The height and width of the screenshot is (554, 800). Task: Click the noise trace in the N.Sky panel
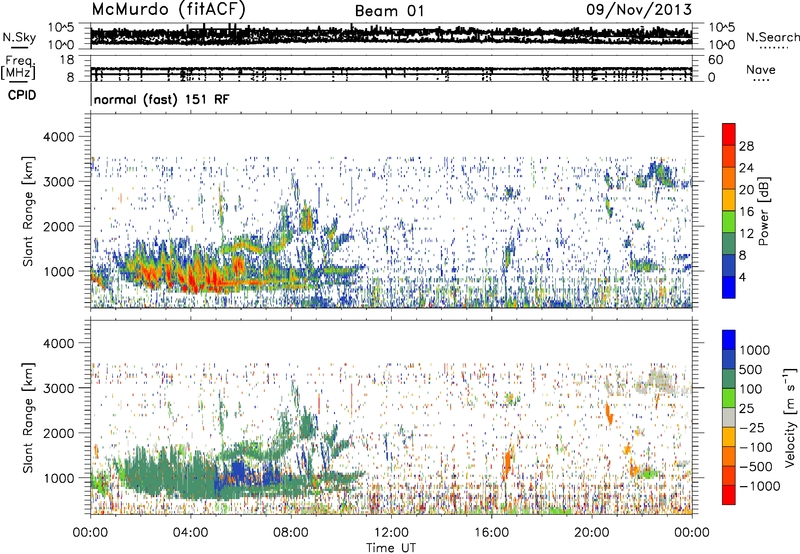coord(391,36)
